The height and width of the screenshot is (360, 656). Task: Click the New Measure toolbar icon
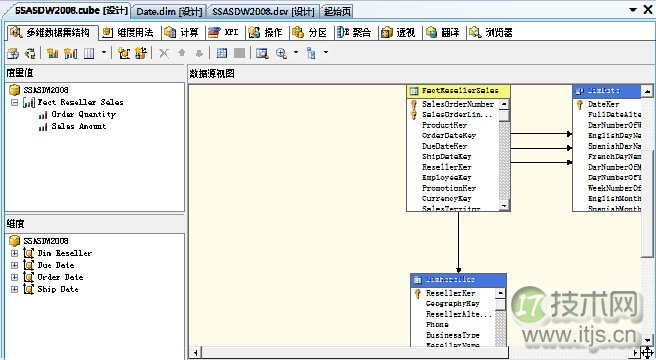pyautogui.click(x=53, y=53)
